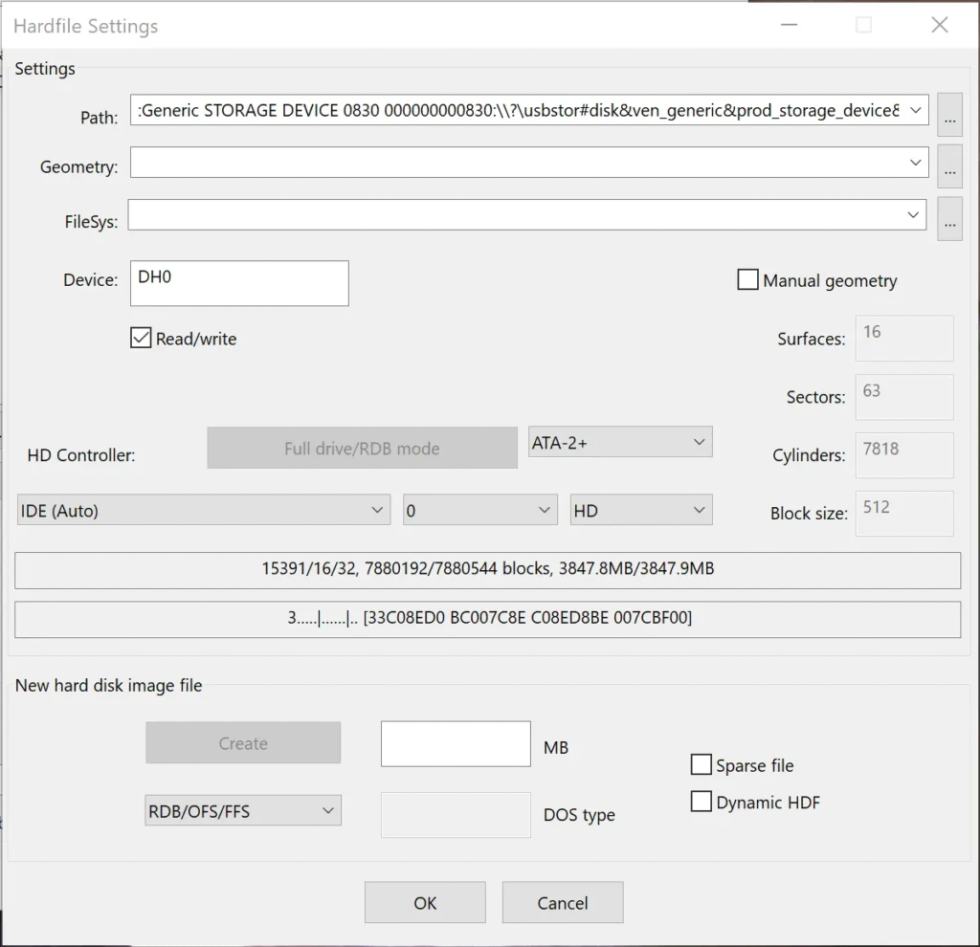Click Full drive/RDB mode button
The height and width of the screenshot is (947, 980).
362,448
